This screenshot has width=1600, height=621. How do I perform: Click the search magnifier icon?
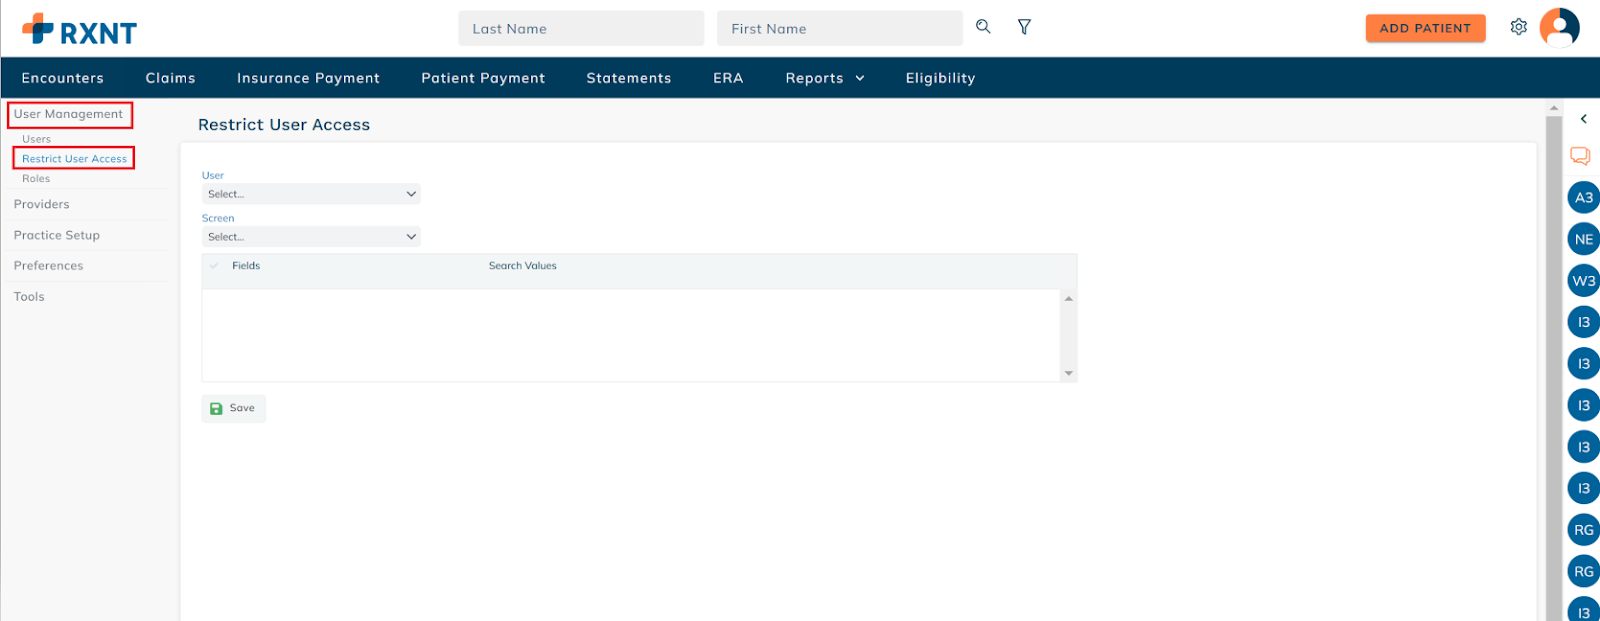click(x=983, y=27)
